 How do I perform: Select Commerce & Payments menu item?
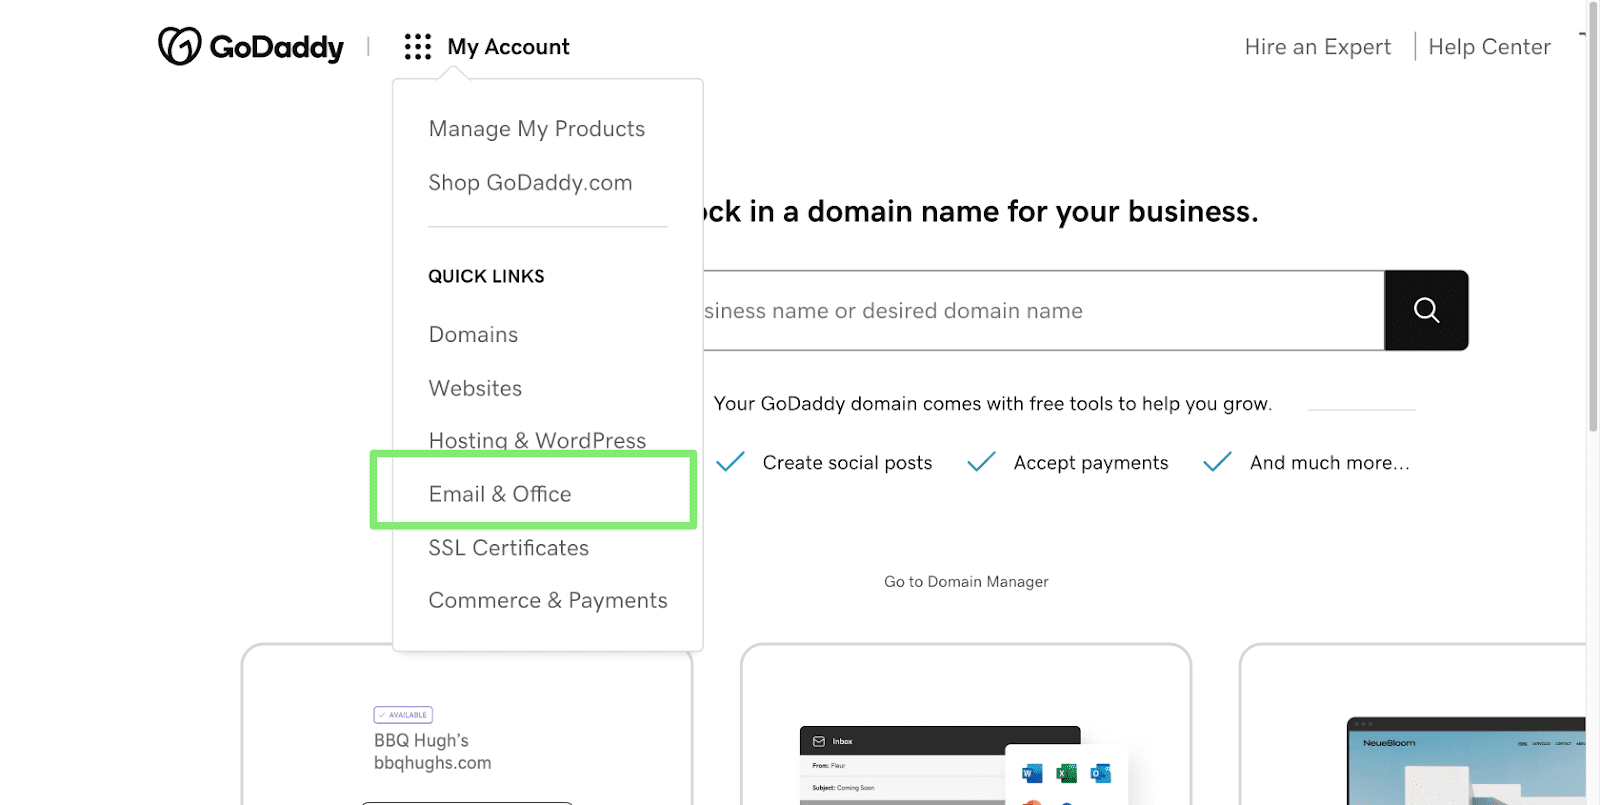547,600
